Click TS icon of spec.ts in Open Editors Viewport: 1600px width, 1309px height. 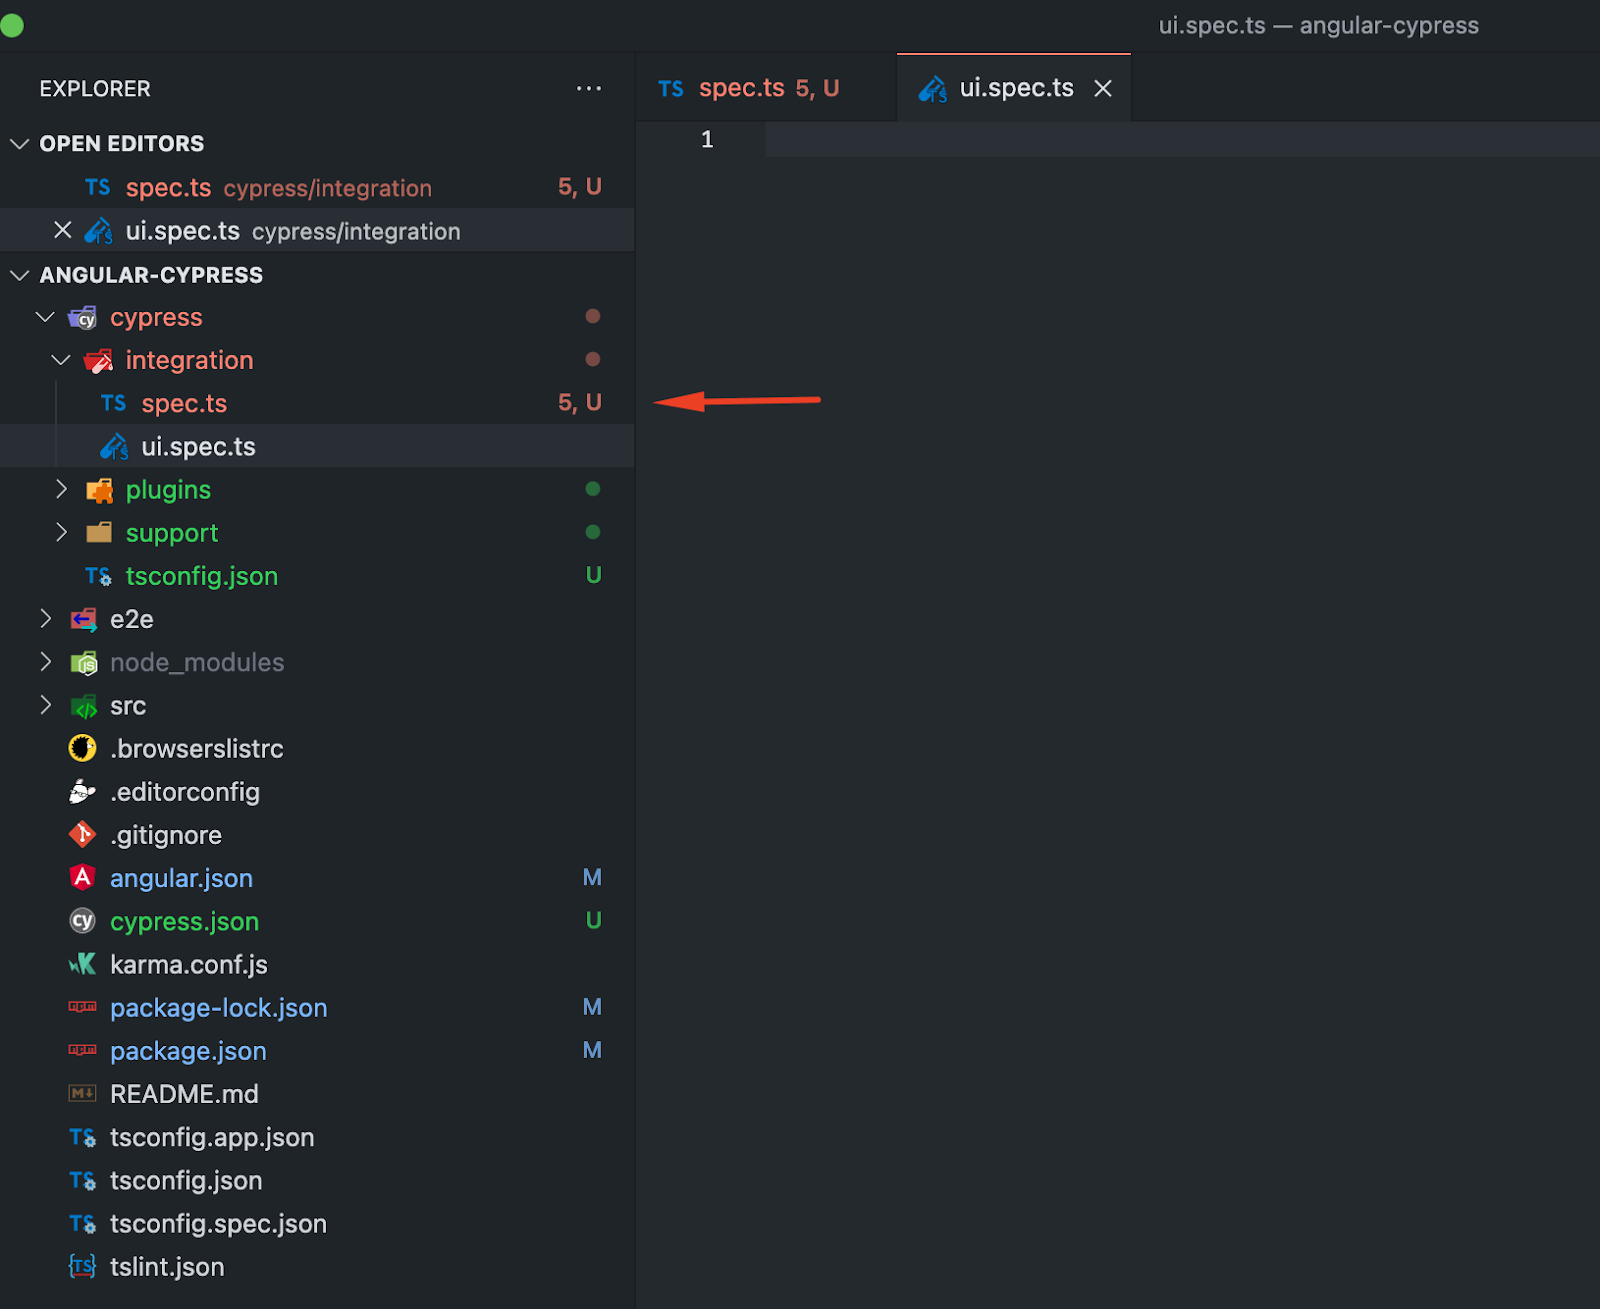98,187
